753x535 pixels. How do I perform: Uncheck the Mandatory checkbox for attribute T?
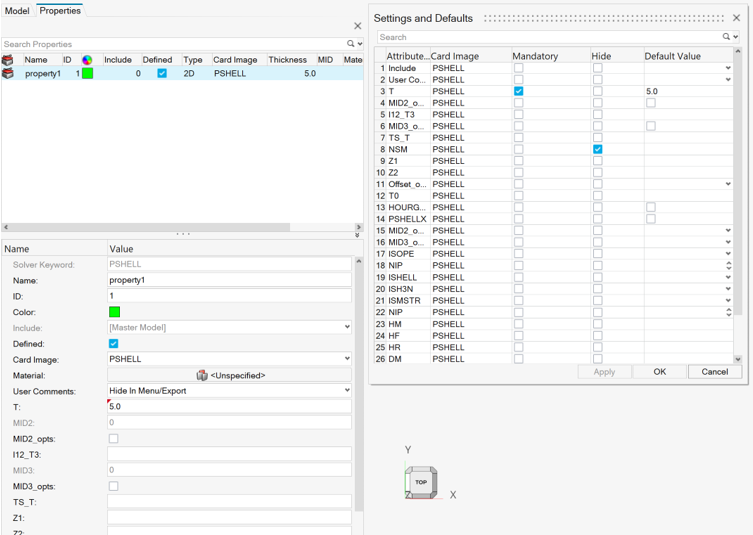pos(518,91)
